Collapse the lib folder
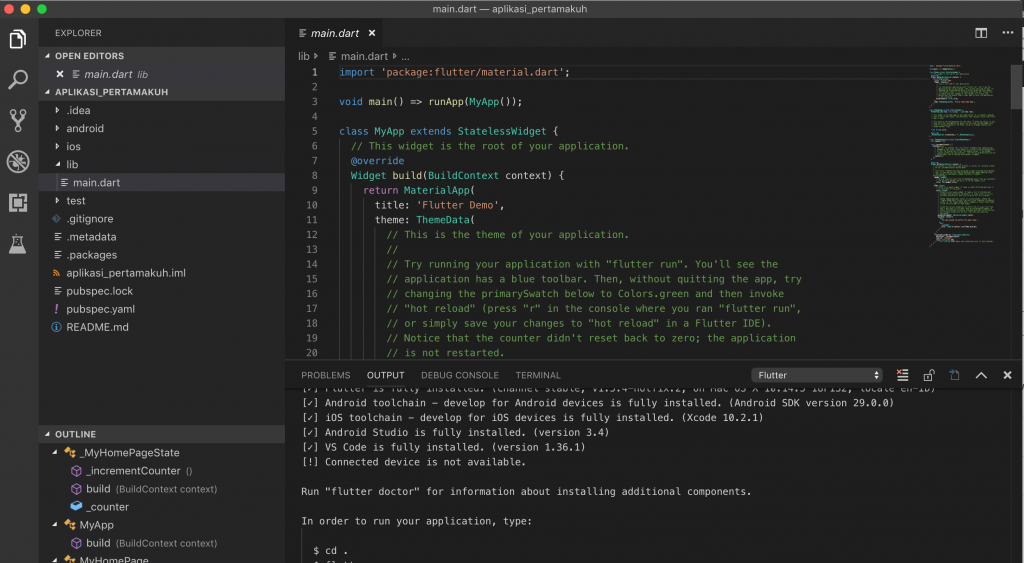The width and height of the screenshot is (1024, 563). [x=72, y=164]
